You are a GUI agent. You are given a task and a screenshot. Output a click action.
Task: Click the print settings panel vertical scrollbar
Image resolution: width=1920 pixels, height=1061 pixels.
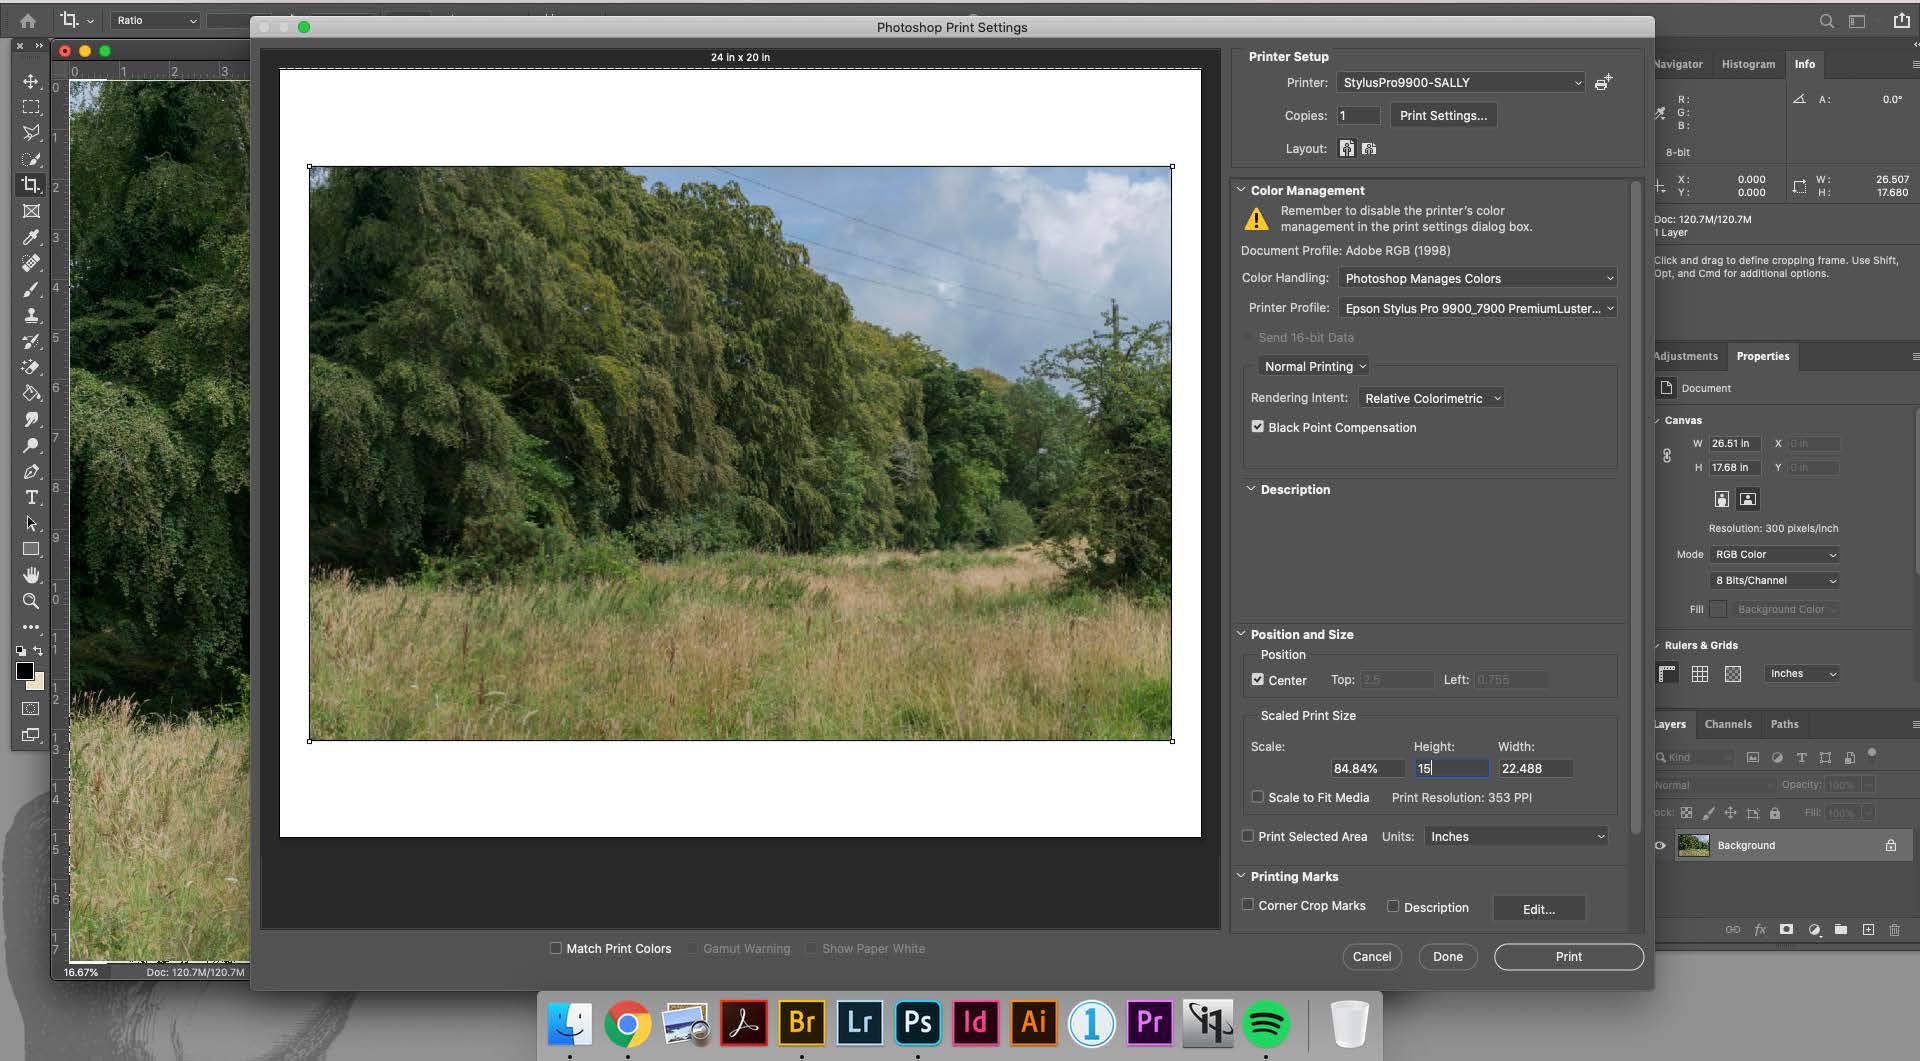1636,505
